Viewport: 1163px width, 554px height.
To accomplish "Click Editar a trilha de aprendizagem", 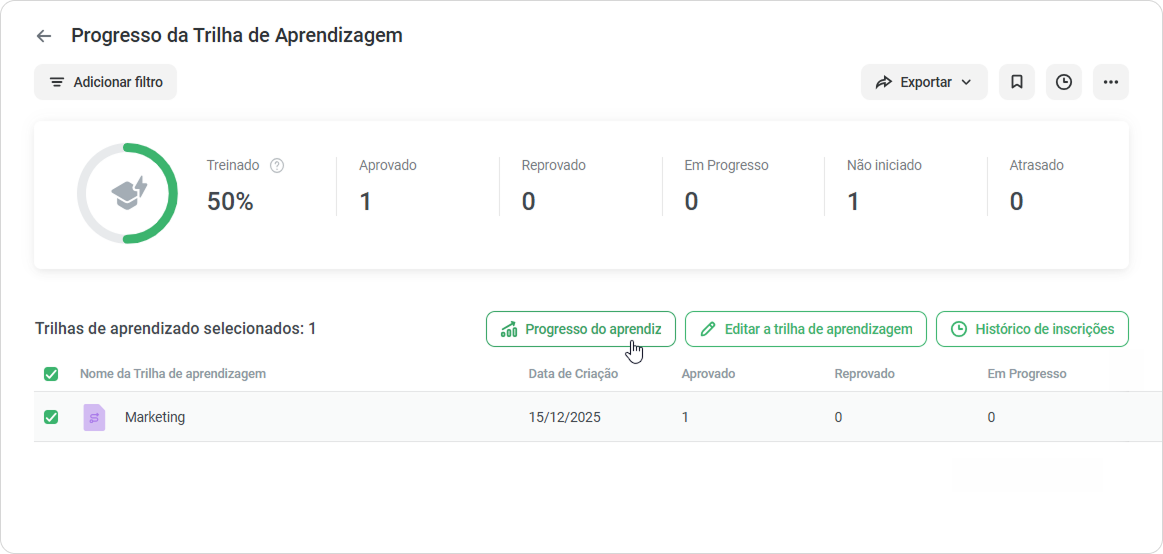I will (805, 329).
